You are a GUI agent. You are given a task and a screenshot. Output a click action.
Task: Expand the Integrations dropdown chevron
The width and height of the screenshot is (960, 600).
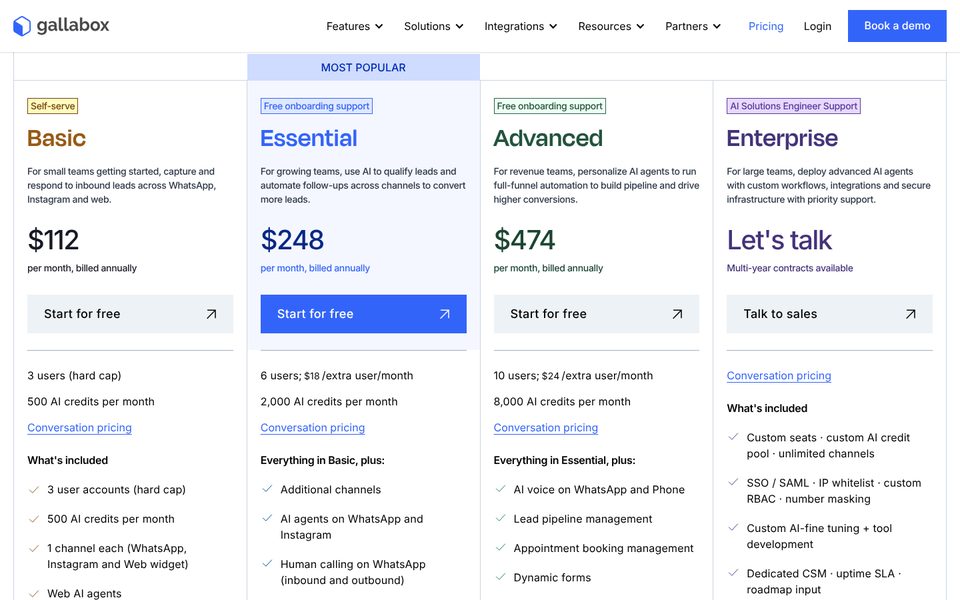[553, 26]
